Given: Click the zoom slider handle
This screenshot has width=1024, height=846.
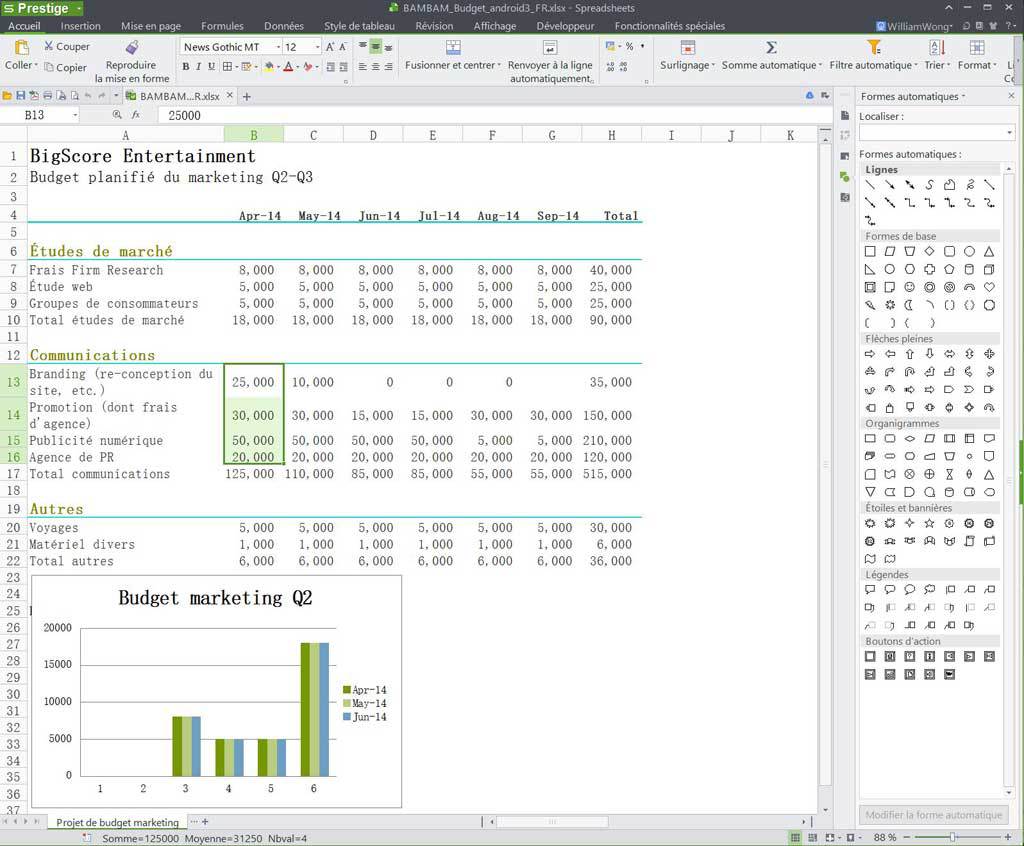Looking at the screenshot, I should tap(952, 837).
